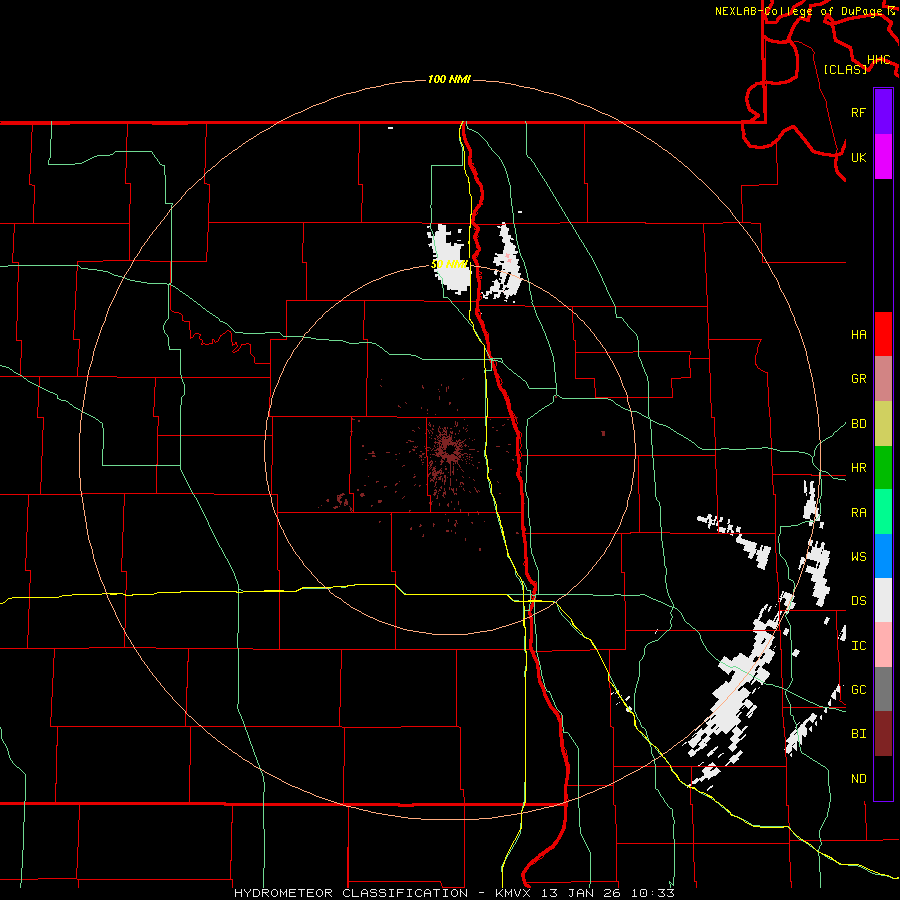
Task: Click the "WS" legend label
Action: click(x=858, y=557)
